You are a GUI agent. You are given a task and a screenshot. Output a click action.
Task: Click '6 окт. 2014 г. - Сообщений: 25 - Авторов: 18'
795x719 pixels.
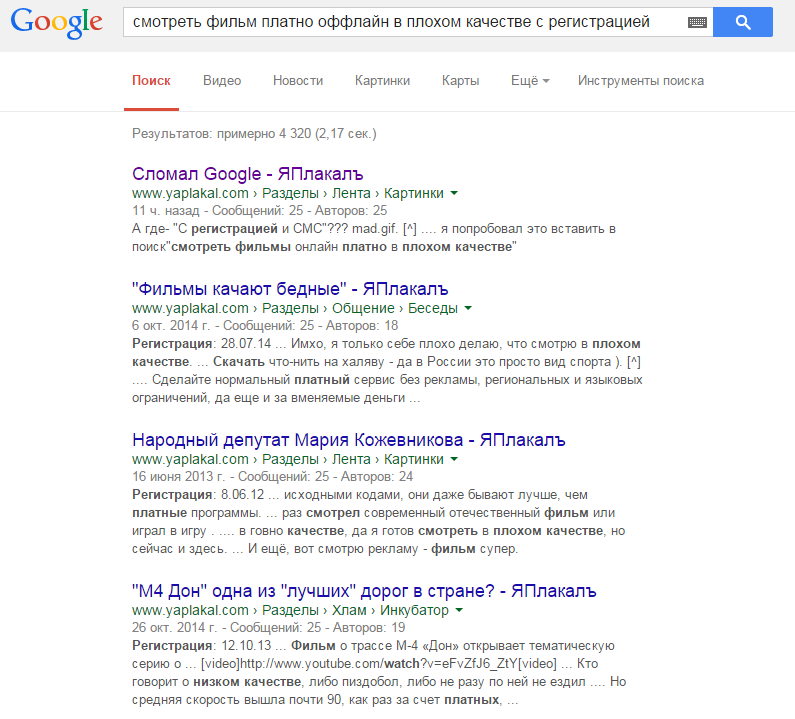(x=265, y=326)
